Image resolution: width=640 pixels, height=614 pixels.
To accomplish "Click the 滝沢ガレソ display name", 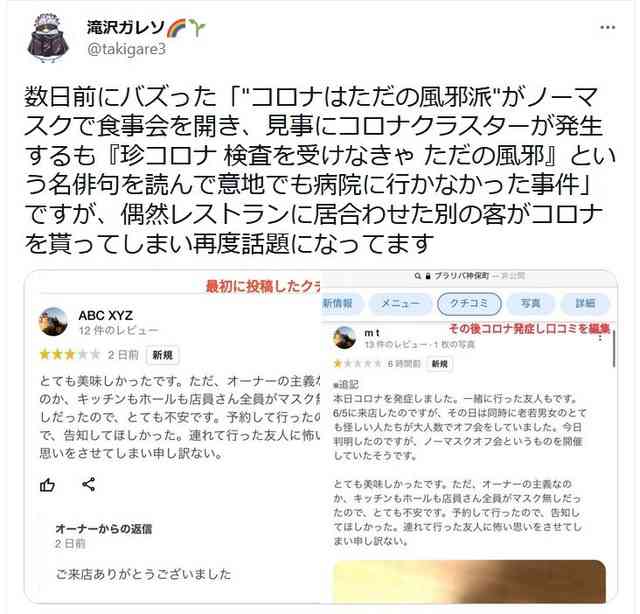I will (x=126, y=28).
